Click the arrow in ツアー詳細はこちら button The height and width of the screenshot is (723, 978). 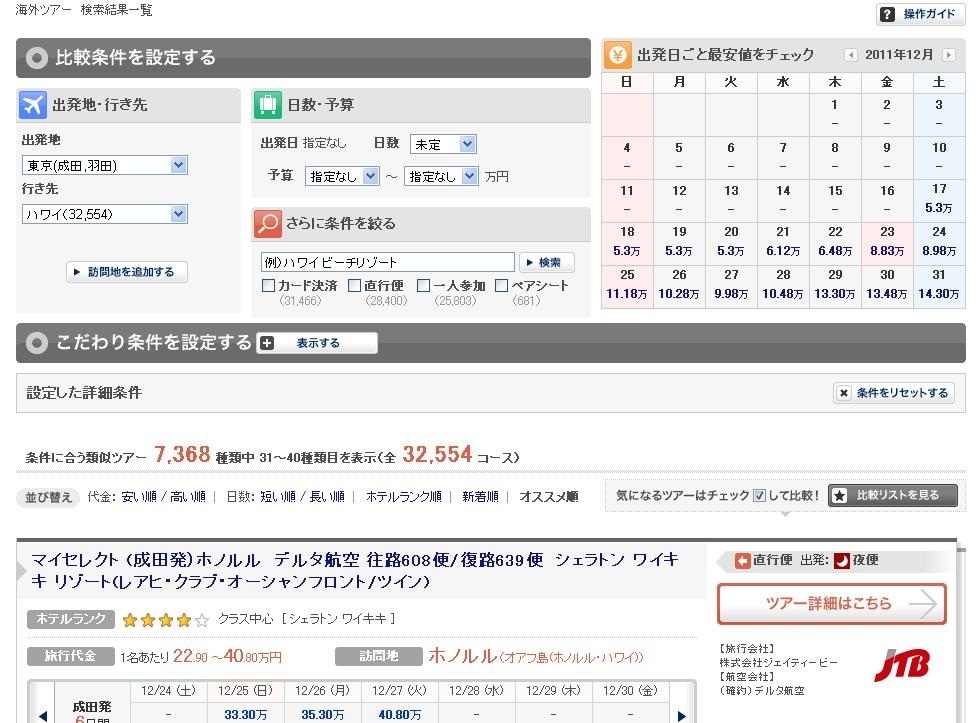point(923,603)
